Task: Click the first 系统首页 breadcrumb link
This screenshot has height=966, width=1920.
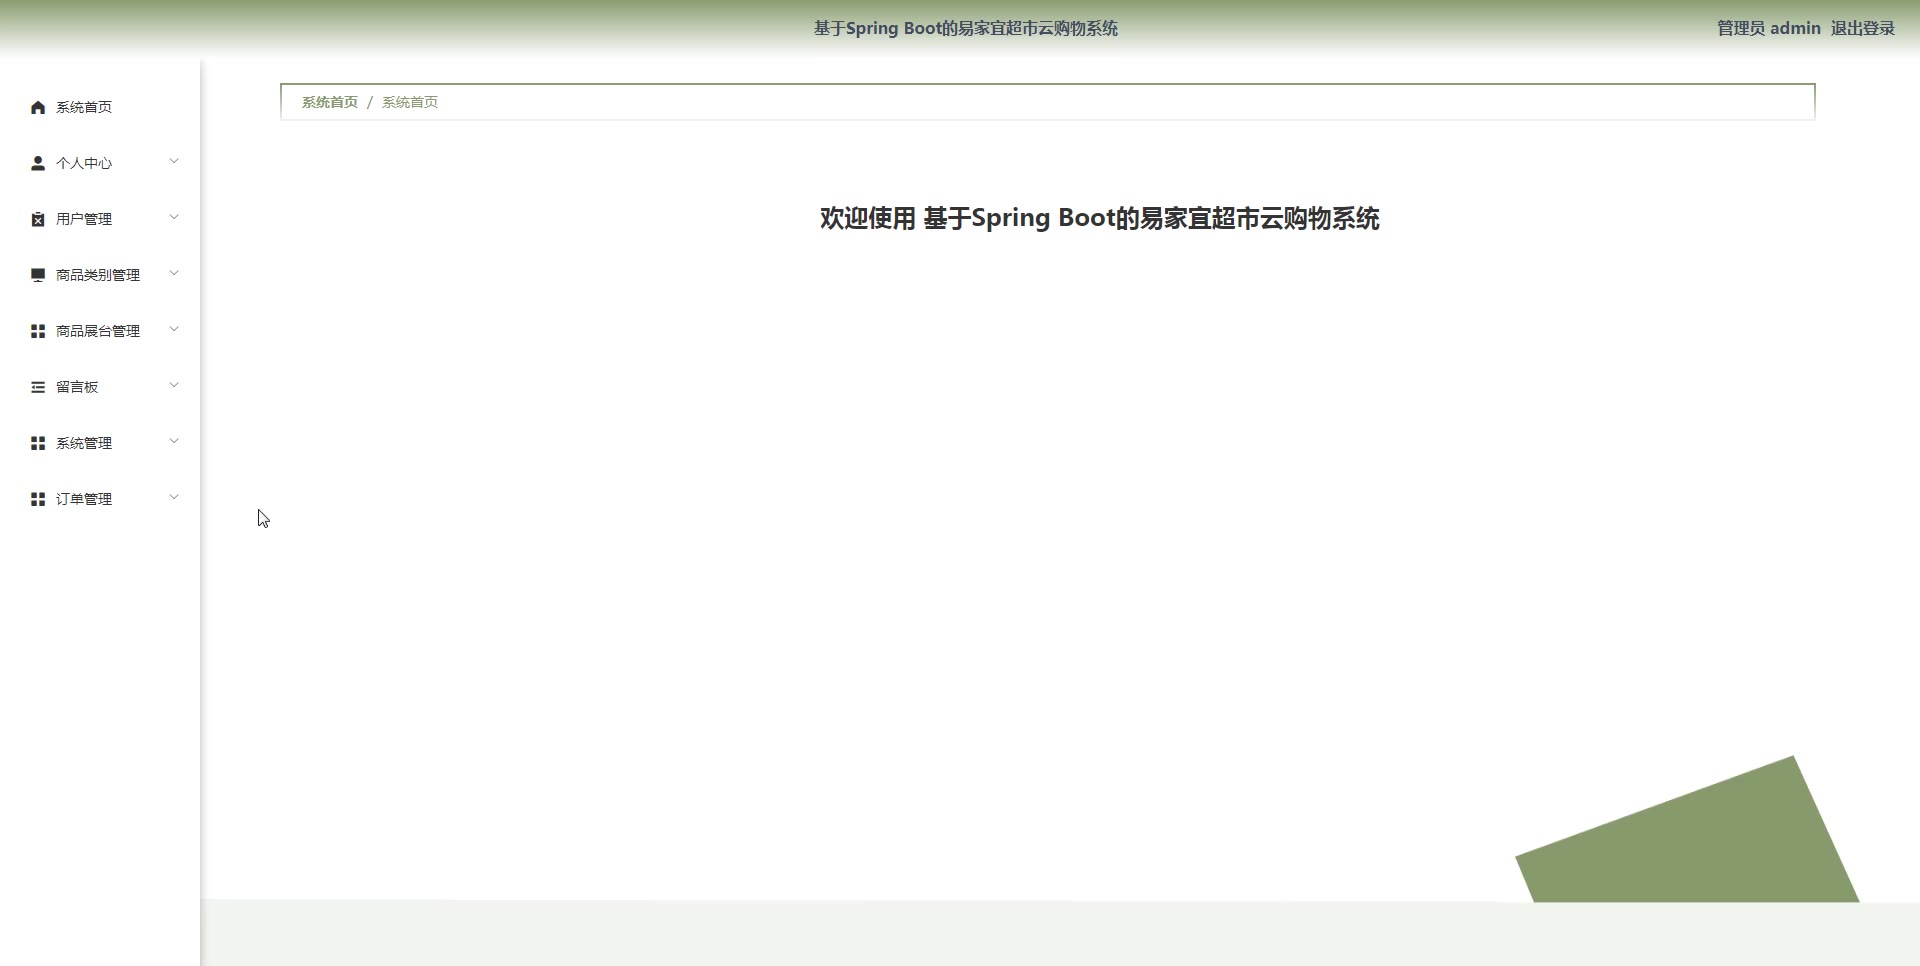Action: [x=330, y=102]
